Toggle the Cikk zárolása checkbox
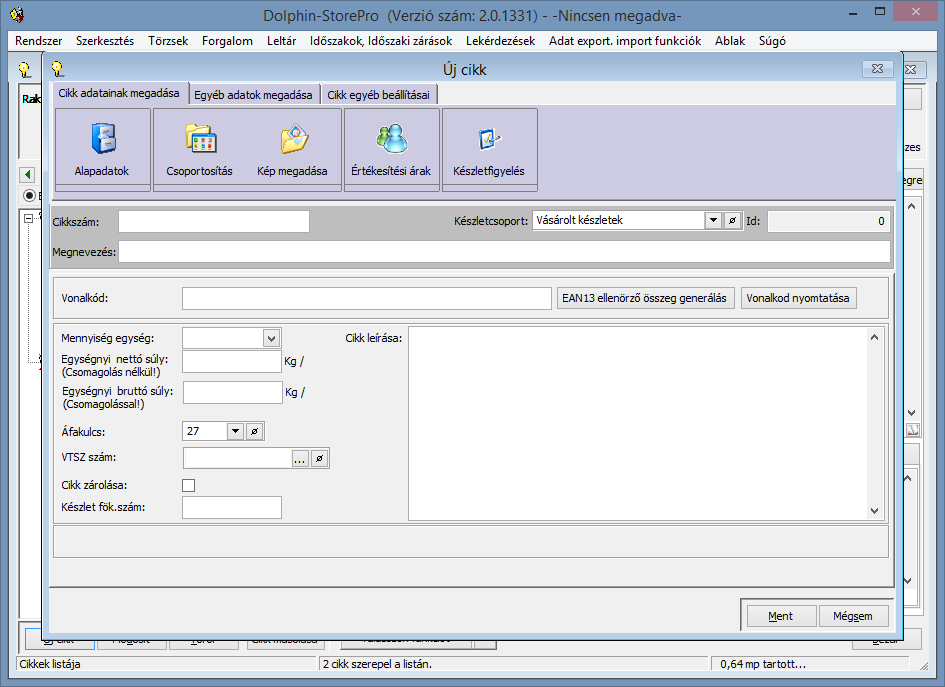 click(x=189, y=485)
